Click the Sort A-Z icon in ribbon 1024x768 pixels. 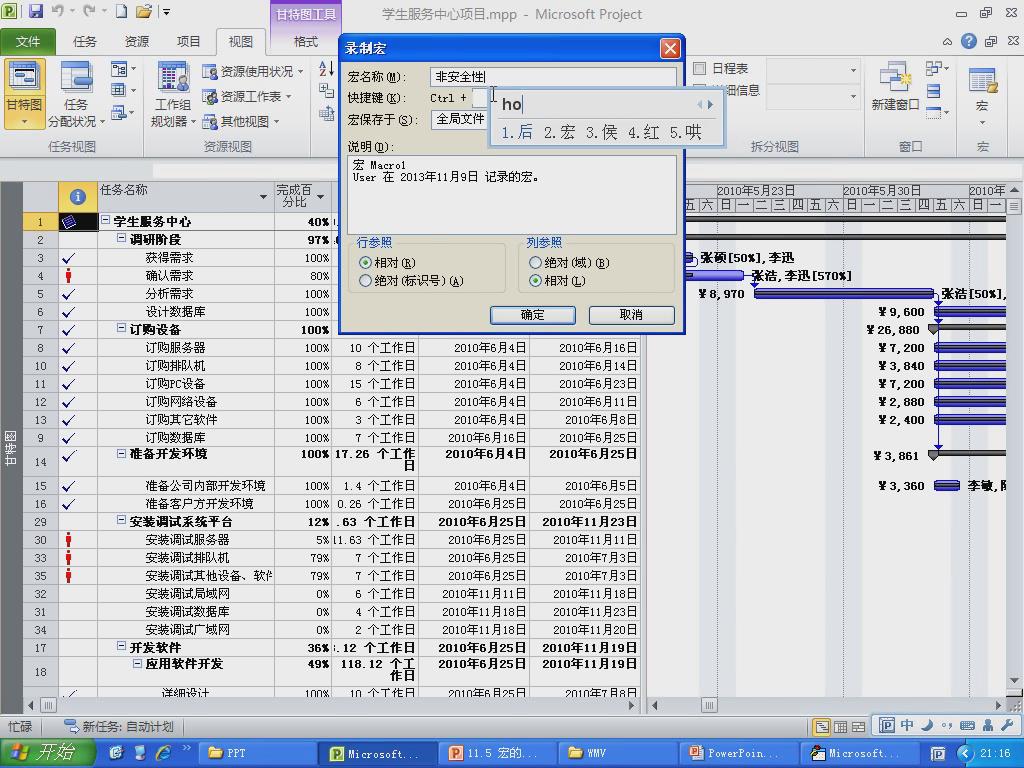point(326,69)
